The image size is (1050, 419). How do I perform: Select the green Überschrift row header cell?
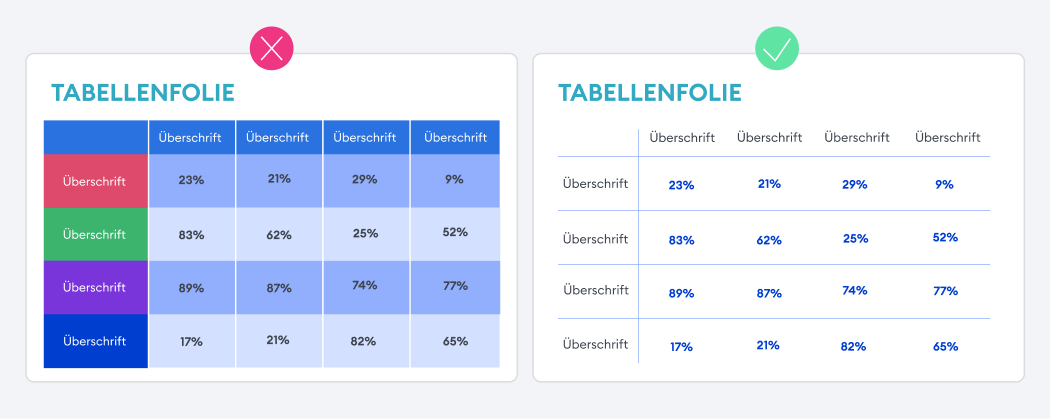pyautogui.click(x=95, y=234)
